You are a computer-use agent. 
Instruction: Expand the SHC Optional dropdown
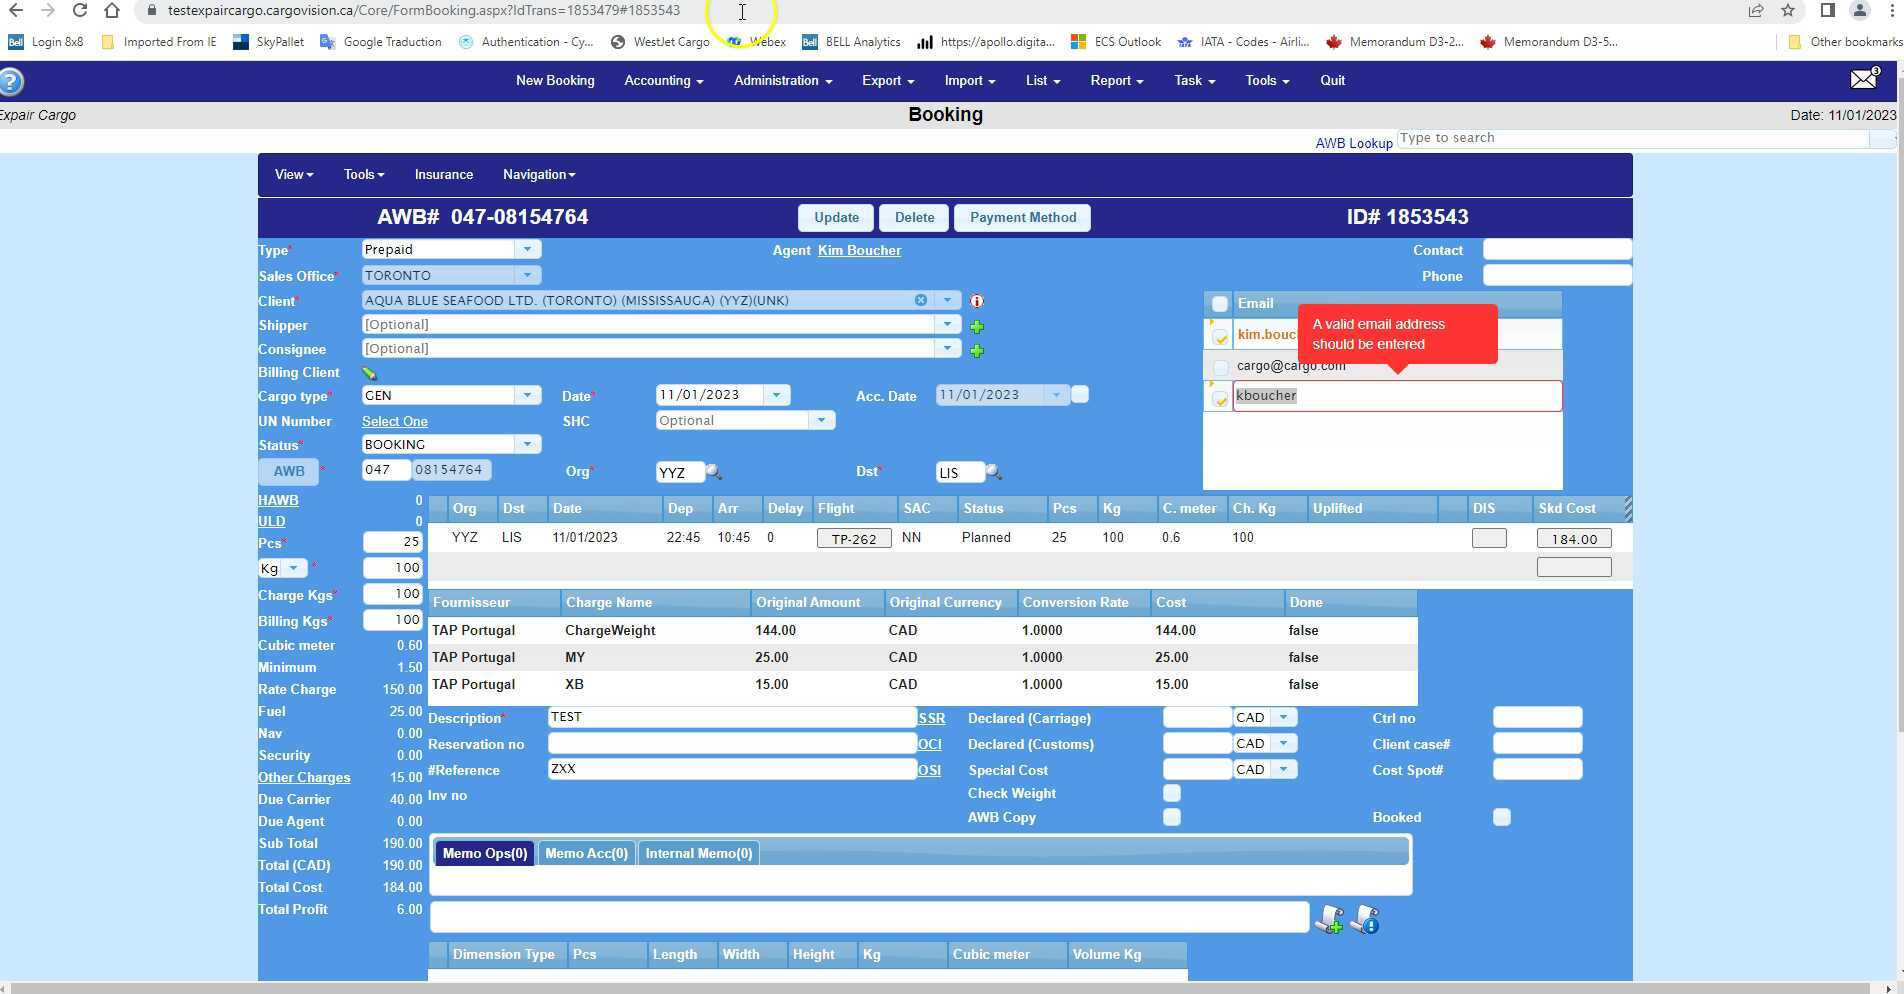(x=821, y=421)
